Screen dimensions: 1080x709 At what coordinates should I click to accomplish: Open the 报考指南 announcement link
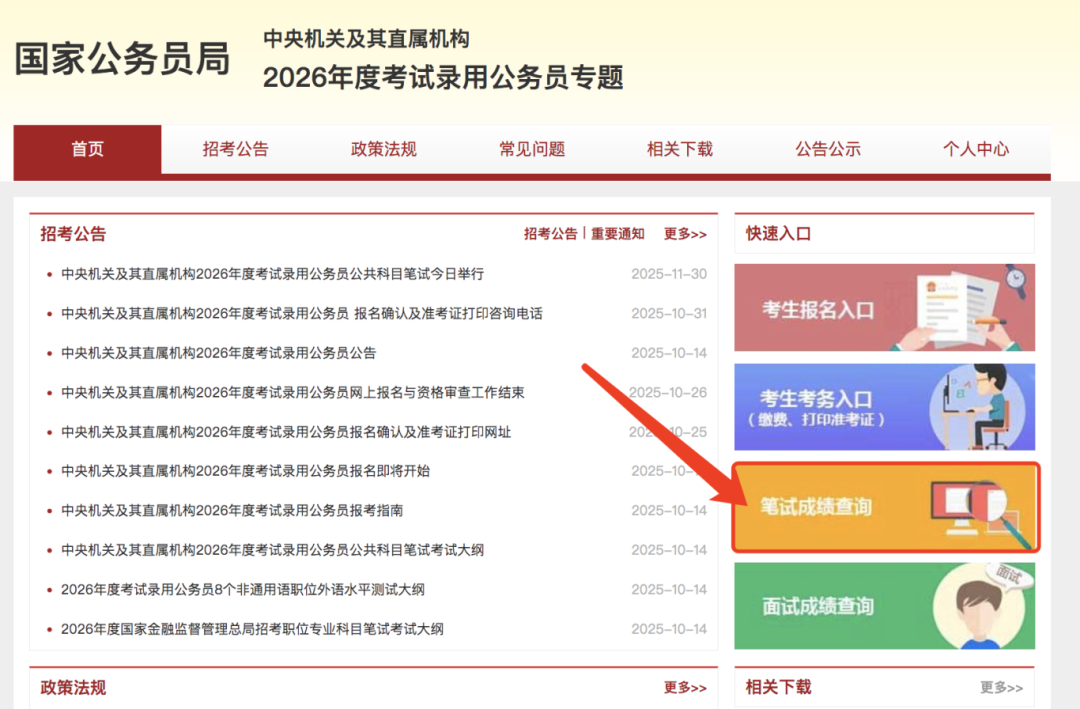232,510
